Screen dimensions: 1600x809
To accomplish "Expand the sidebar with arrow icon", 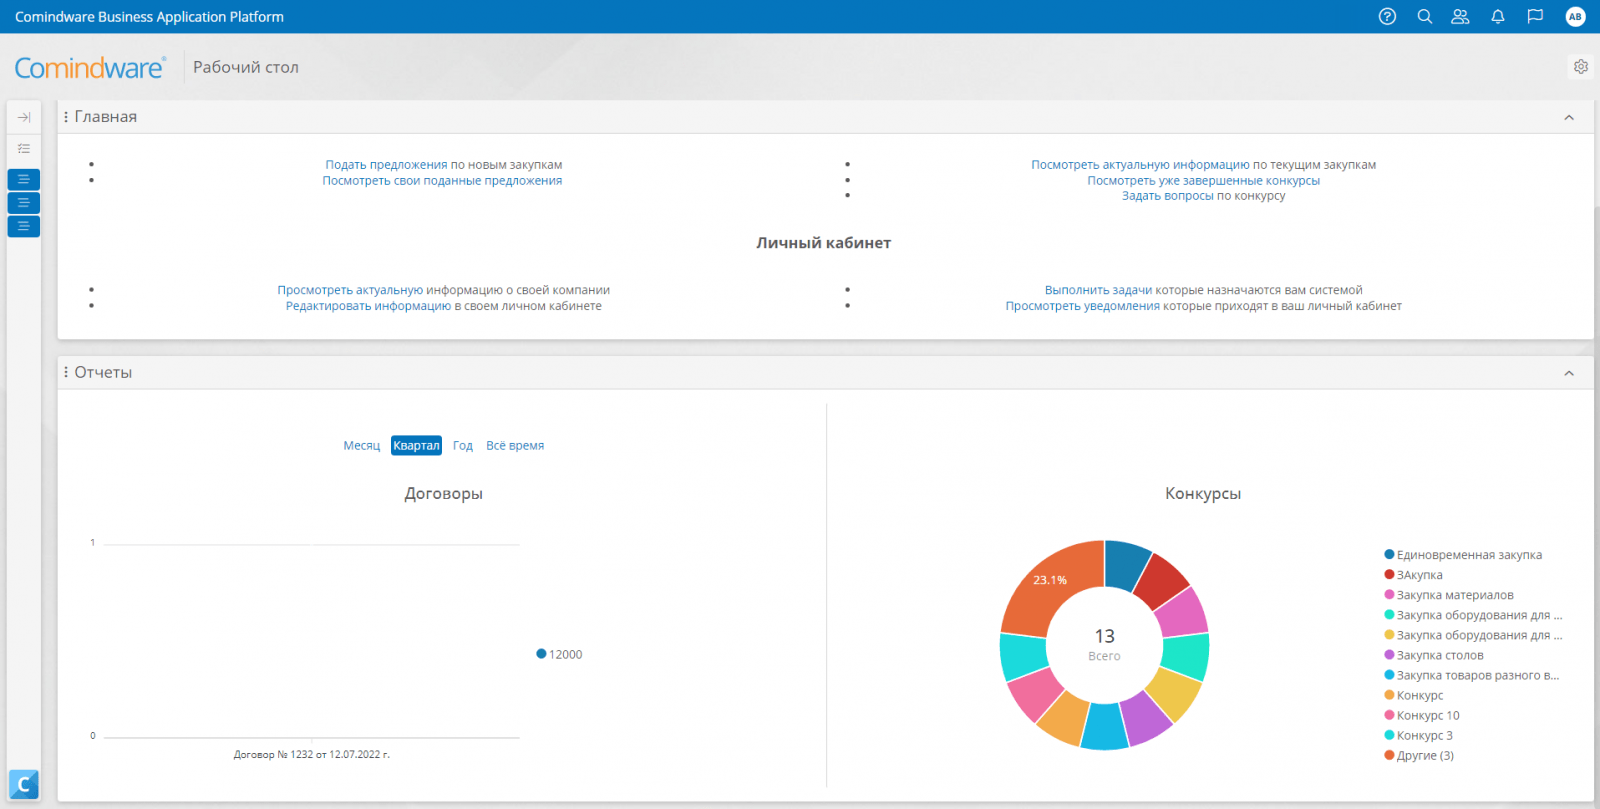I will click(x=24, y=117).
